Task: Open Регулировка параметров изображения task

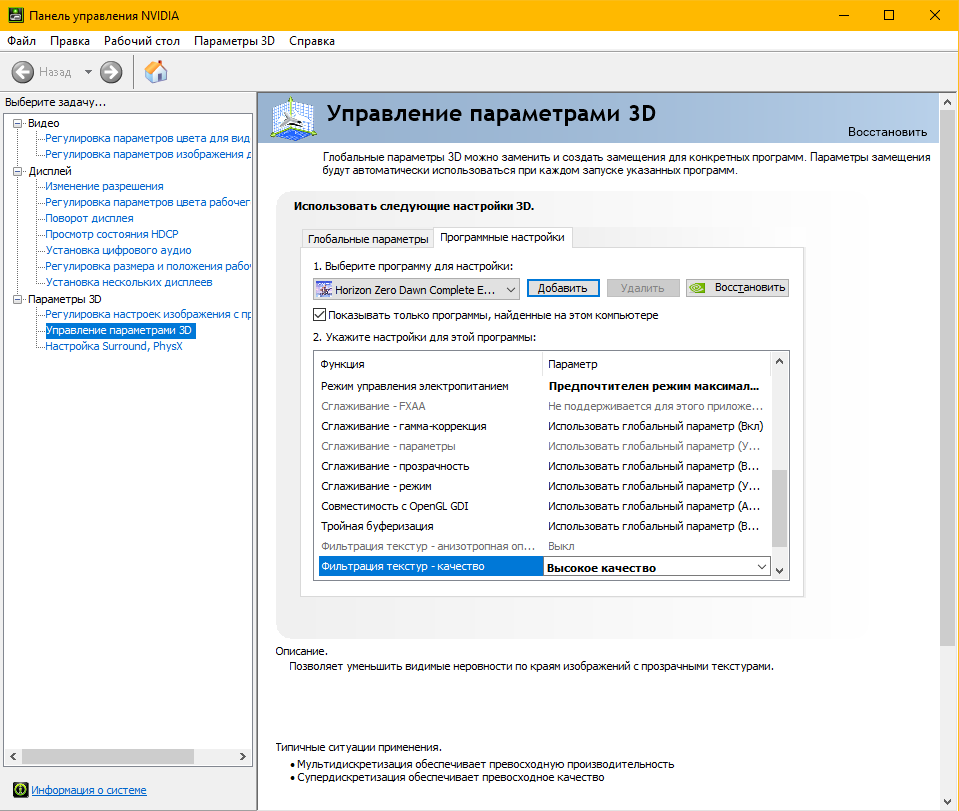Action: click(147, 154)
